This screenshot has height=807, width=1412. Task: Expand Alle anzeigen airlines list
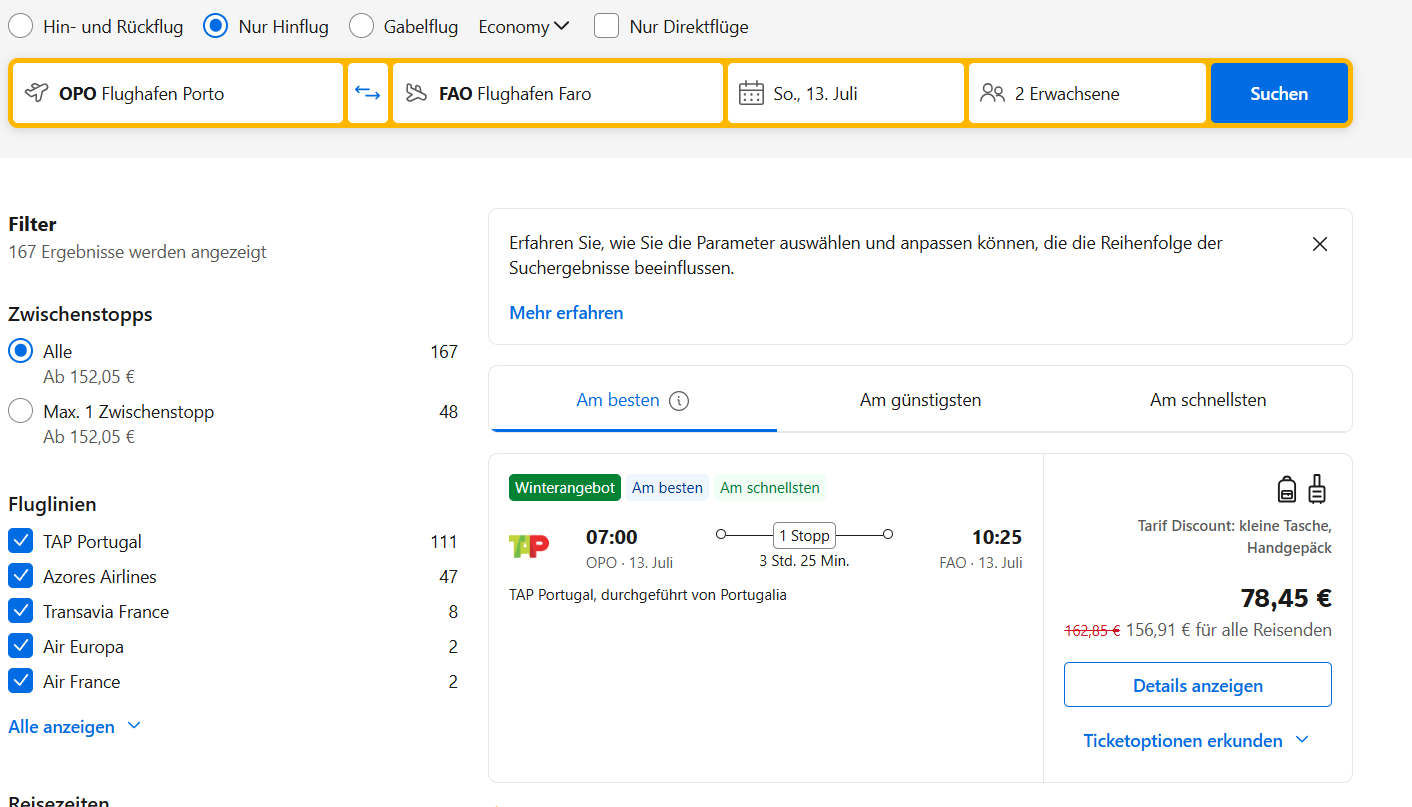pyautogui.click(x=75, y=727)
